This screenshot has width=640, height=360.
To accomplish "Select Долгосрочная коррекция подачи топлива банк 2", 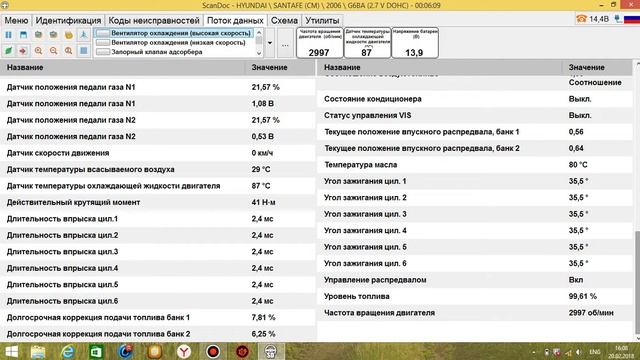I will [158, 334].
